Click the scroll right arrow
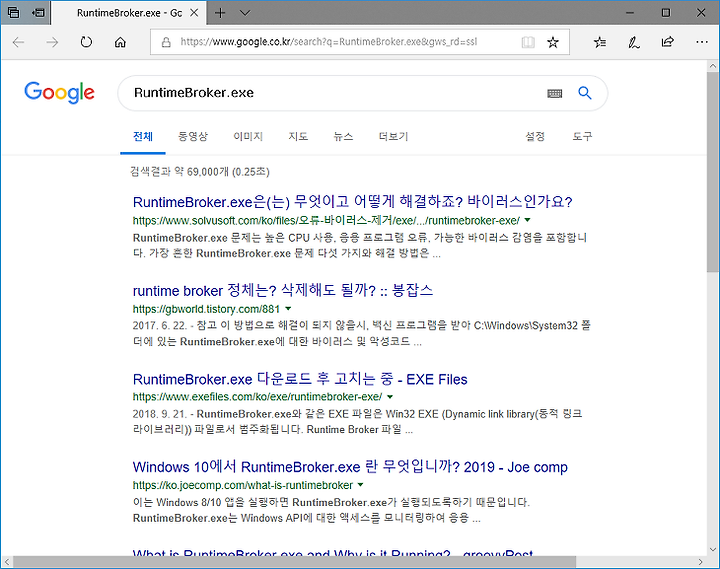720x569 pixels. [701, 562]
